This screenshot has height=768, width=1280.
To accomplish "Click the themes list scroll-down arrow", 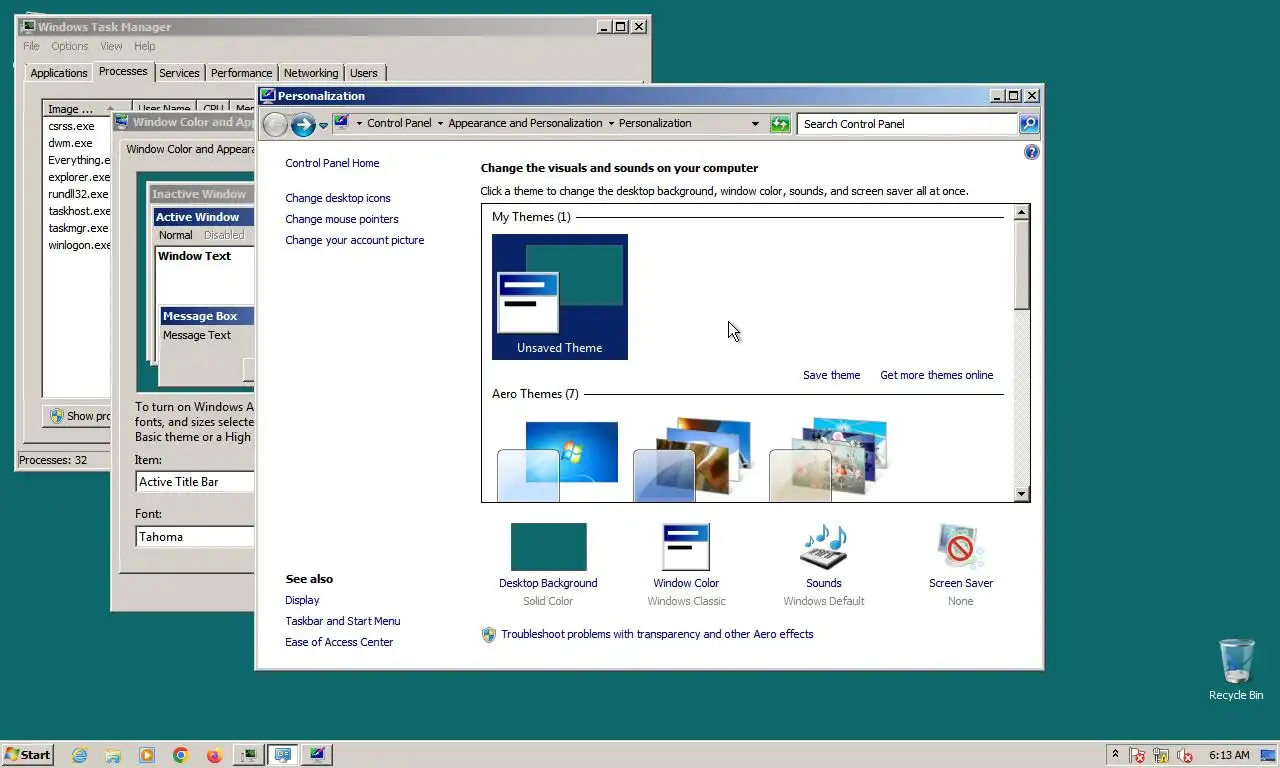I will pyautogui.click(x=1021, y=493).
